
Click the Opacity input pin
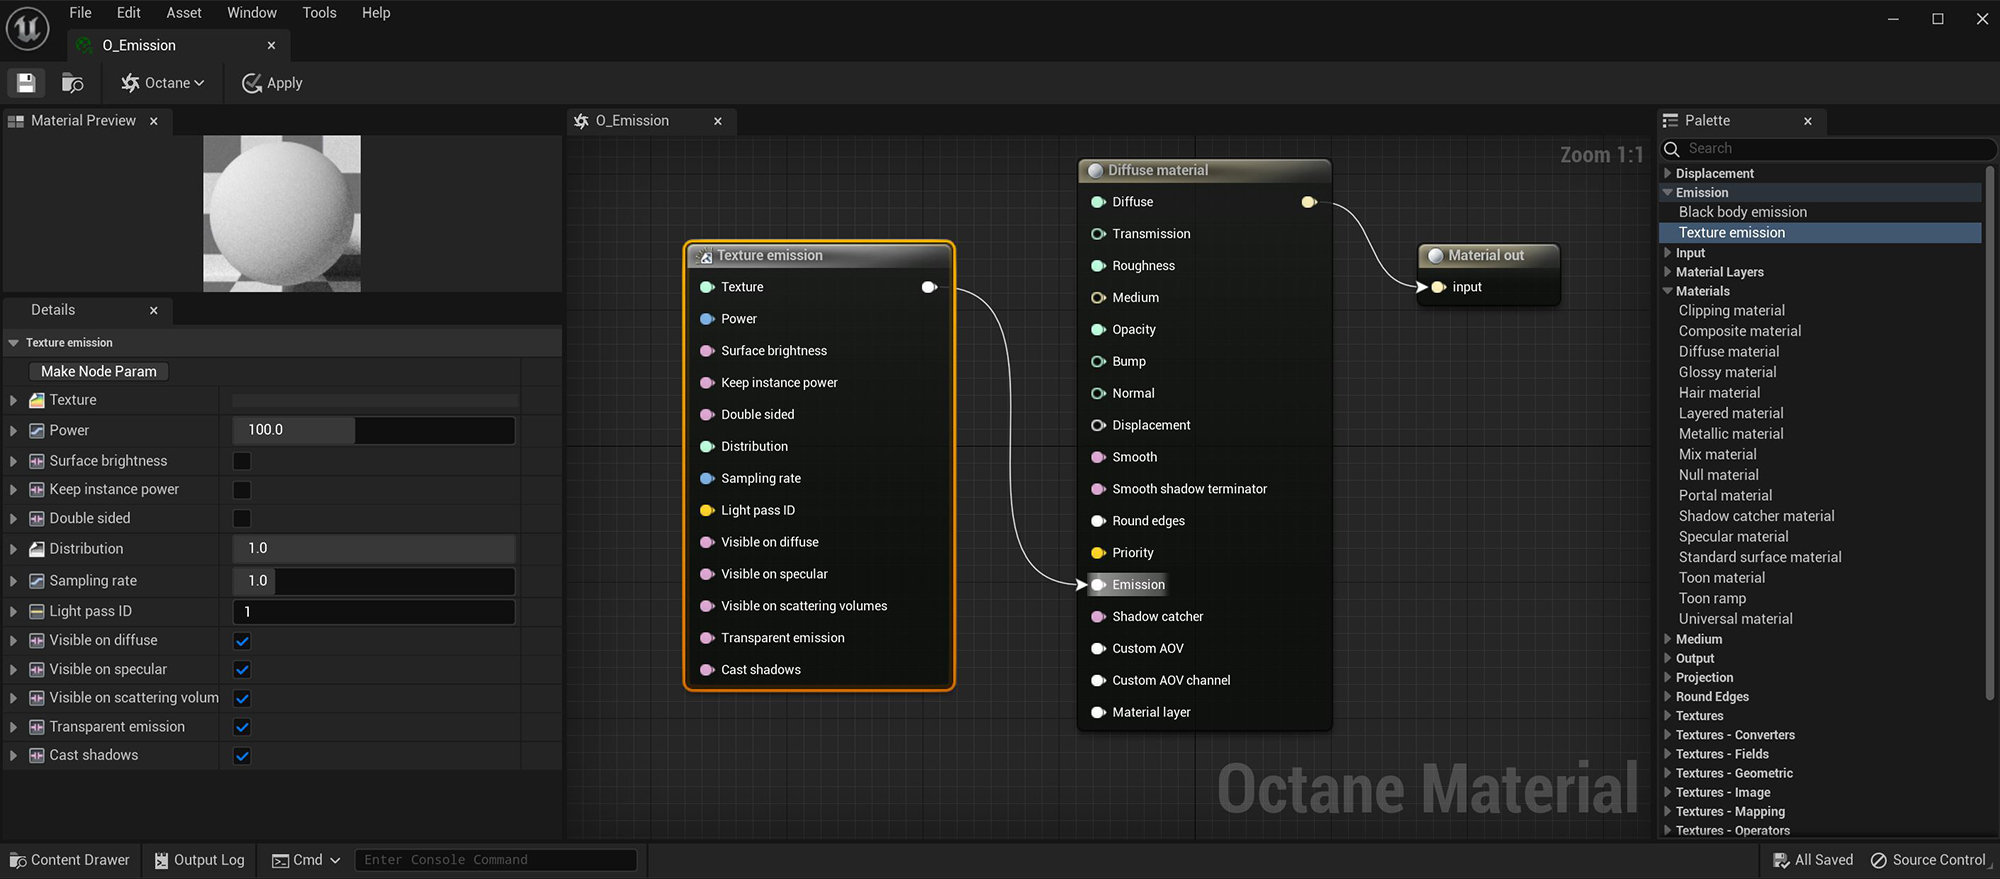pyautogui.click(x=1098, y=330)
